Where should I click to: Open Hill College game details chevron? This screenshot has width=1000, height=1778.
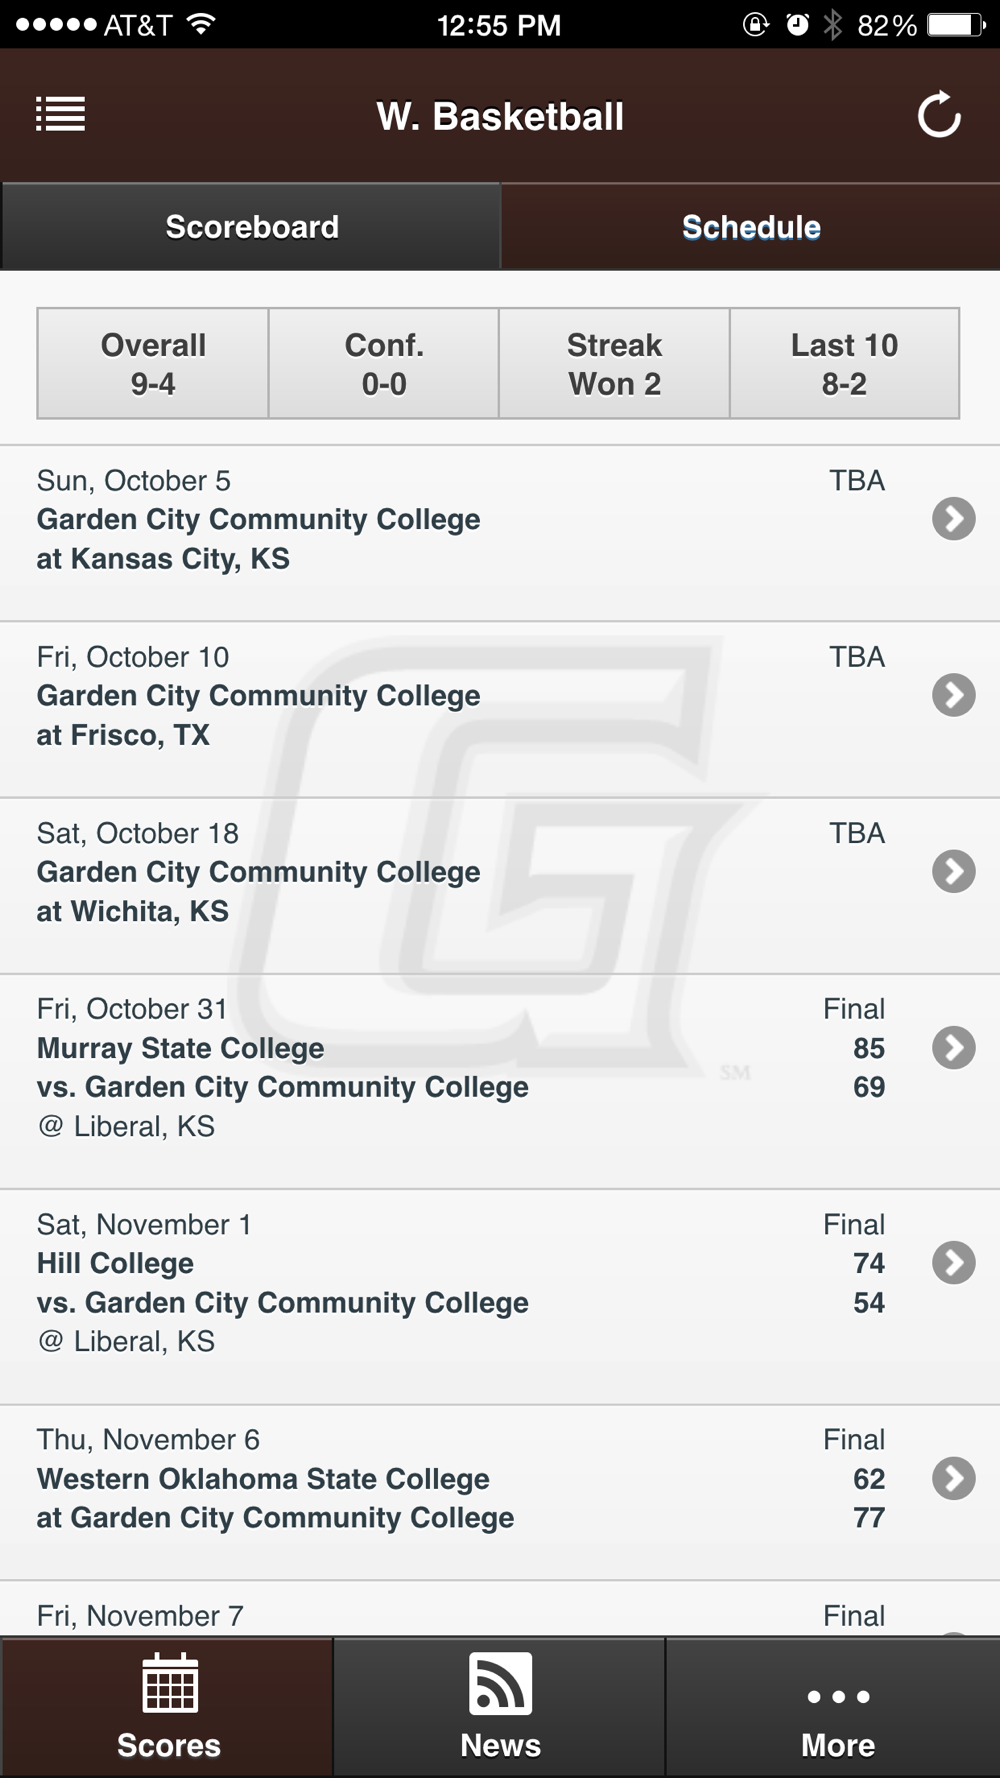pos(954,1263)
